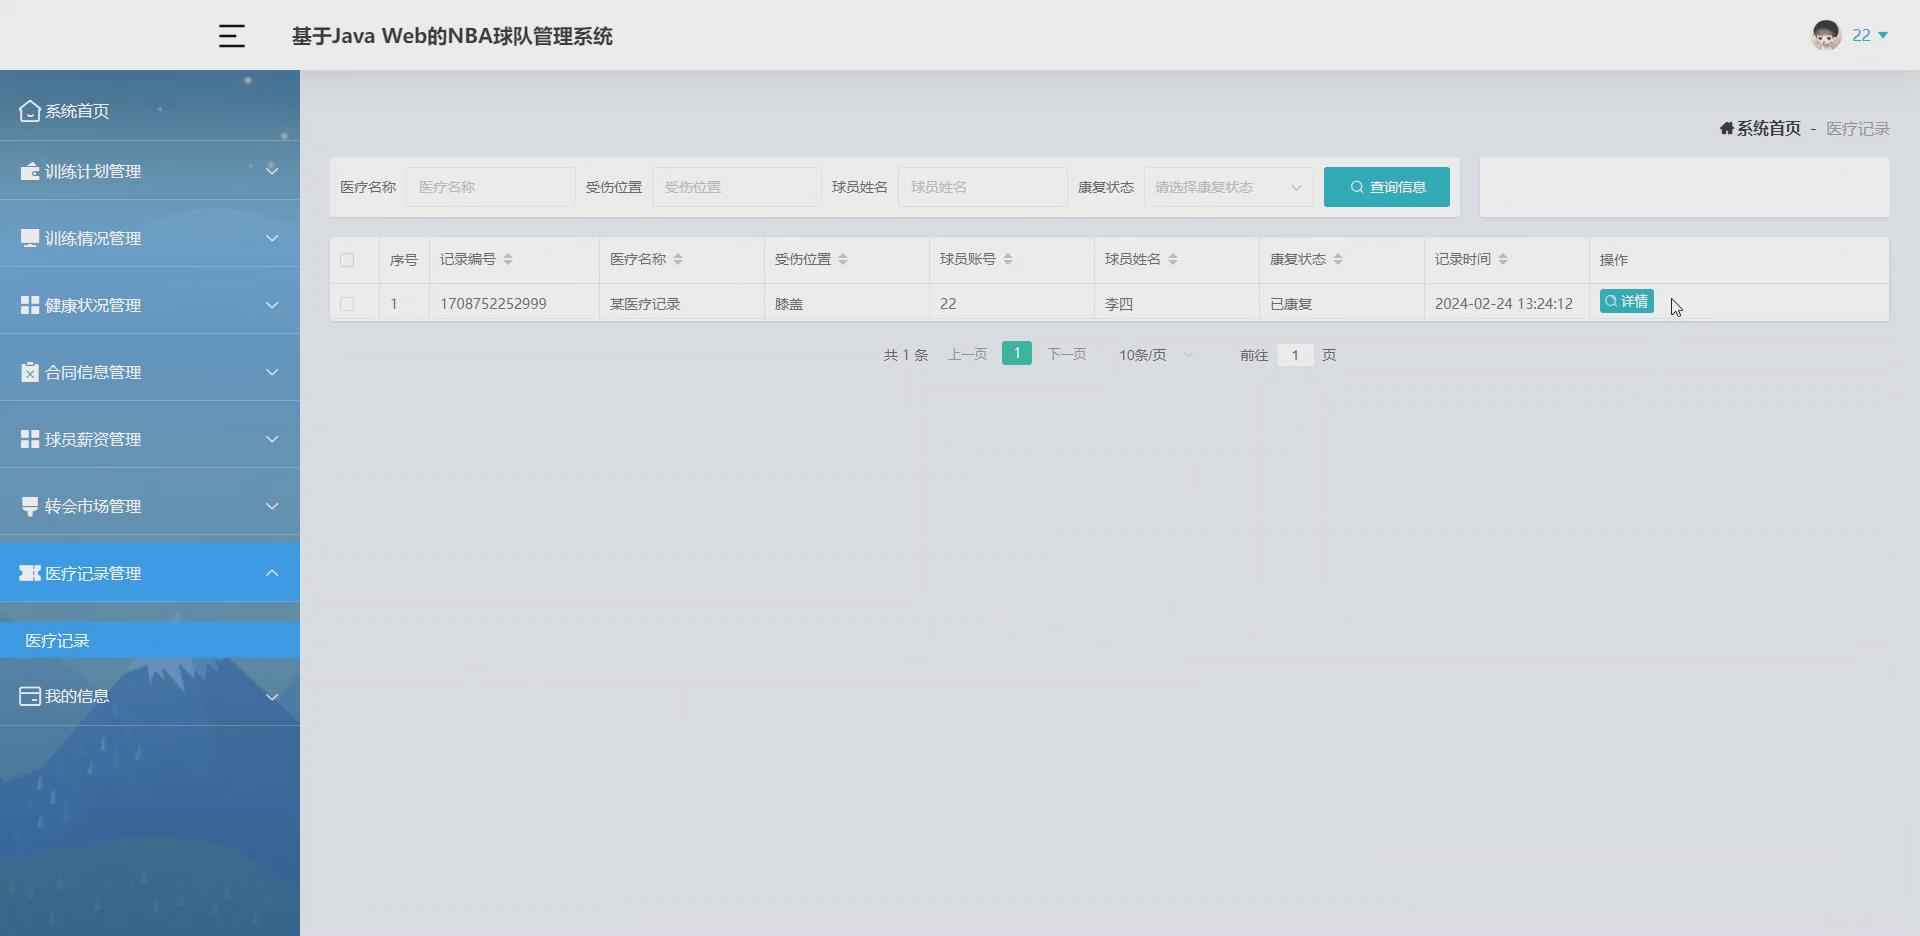The image size is (1920, 936).
Task: Open the 康复状态 dropdown selector
Action: [x=1228, y=186]
